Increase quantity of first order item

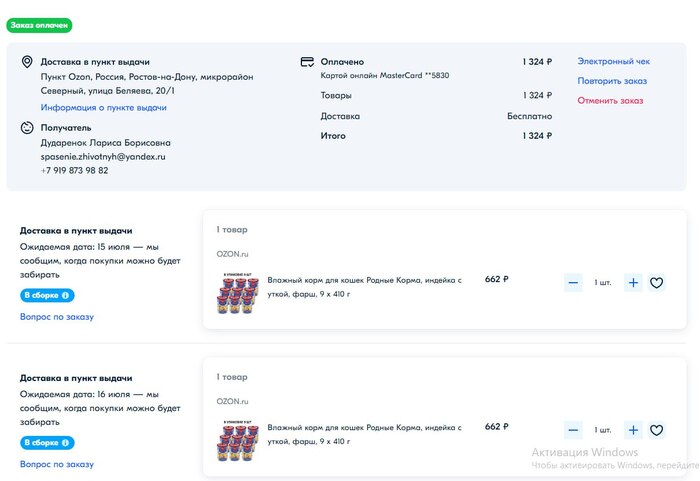633,283
